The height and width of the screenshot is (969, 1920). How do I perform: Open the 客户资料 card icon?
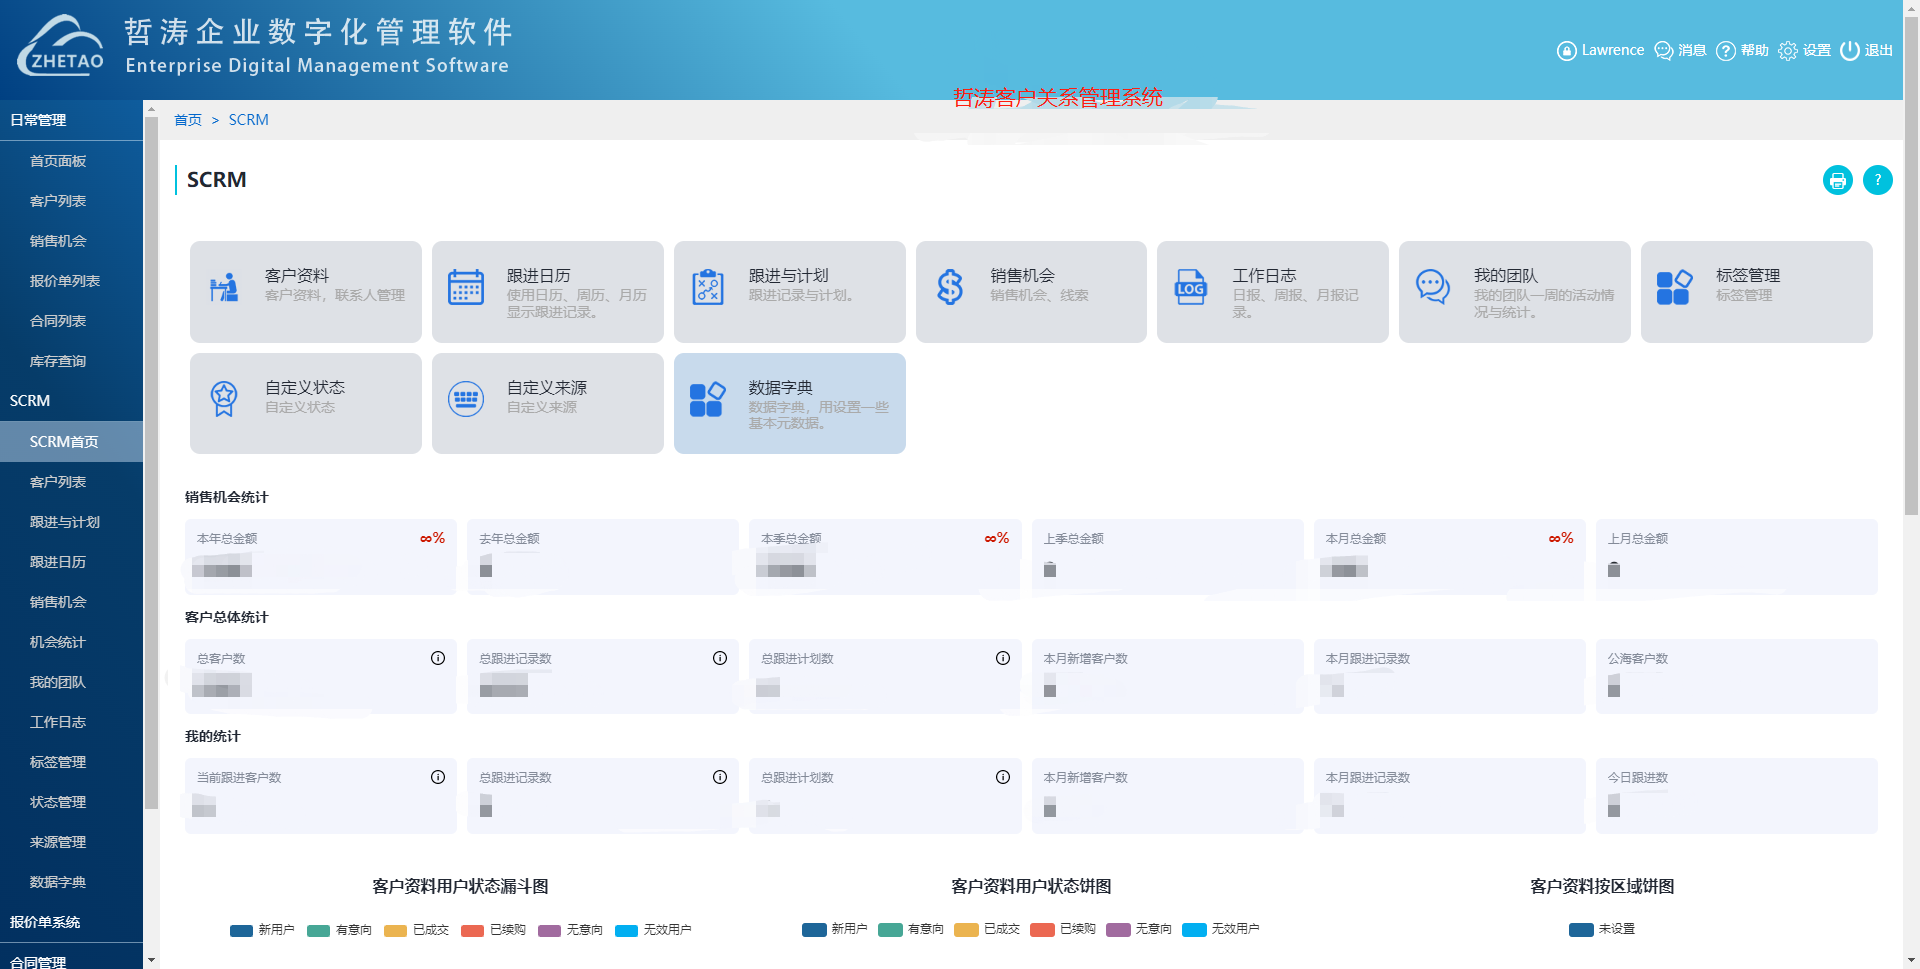(x=224, y=287)
